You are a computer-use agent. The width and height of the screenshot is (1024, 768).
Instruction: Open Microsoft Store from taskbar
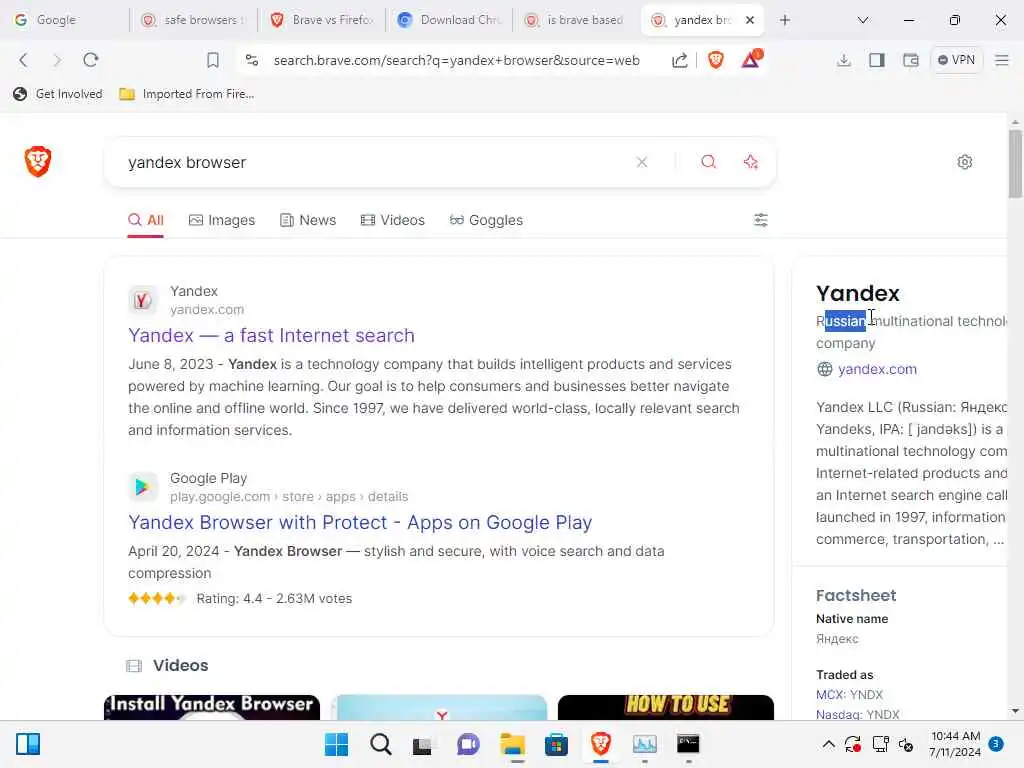coord(556,744)
